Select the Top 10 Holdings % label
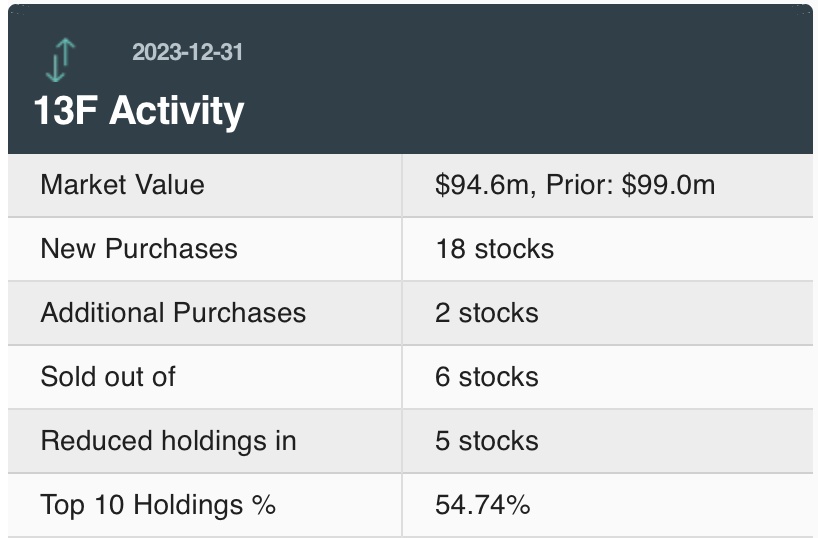 coord(157,505)
